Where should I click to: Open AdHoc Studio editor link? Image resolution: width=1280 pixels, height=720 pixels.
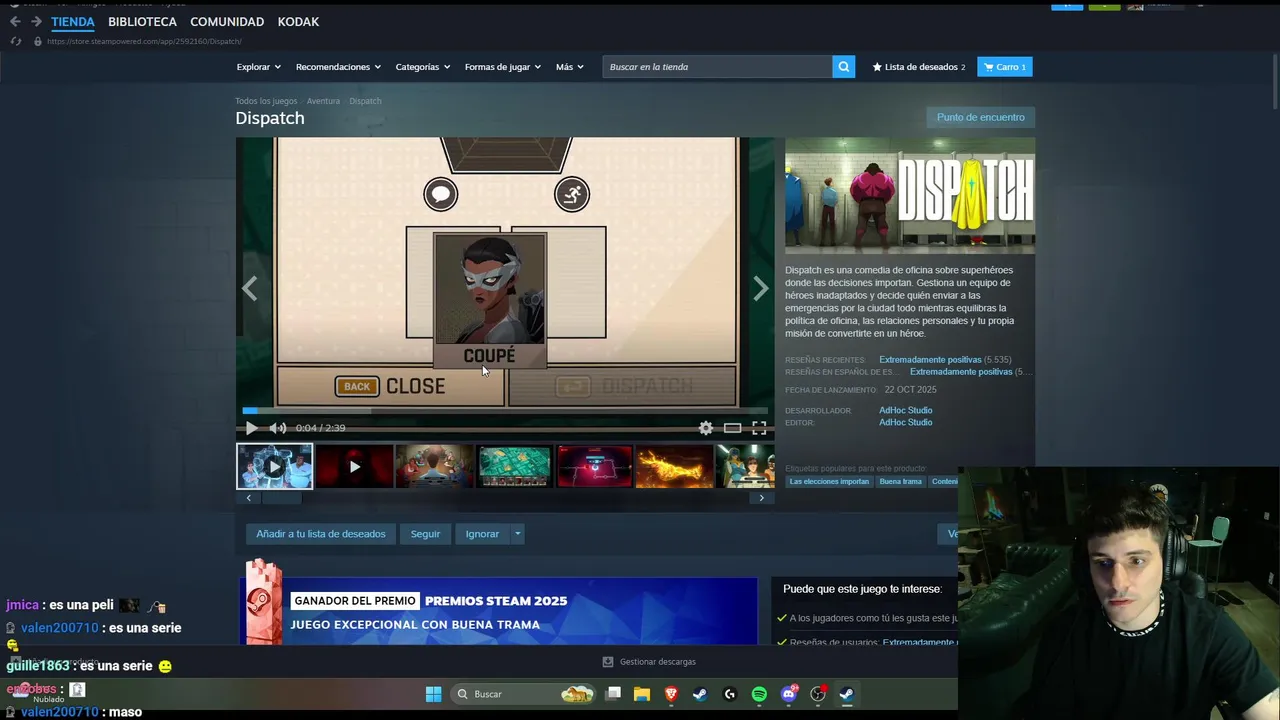[905, 422]
